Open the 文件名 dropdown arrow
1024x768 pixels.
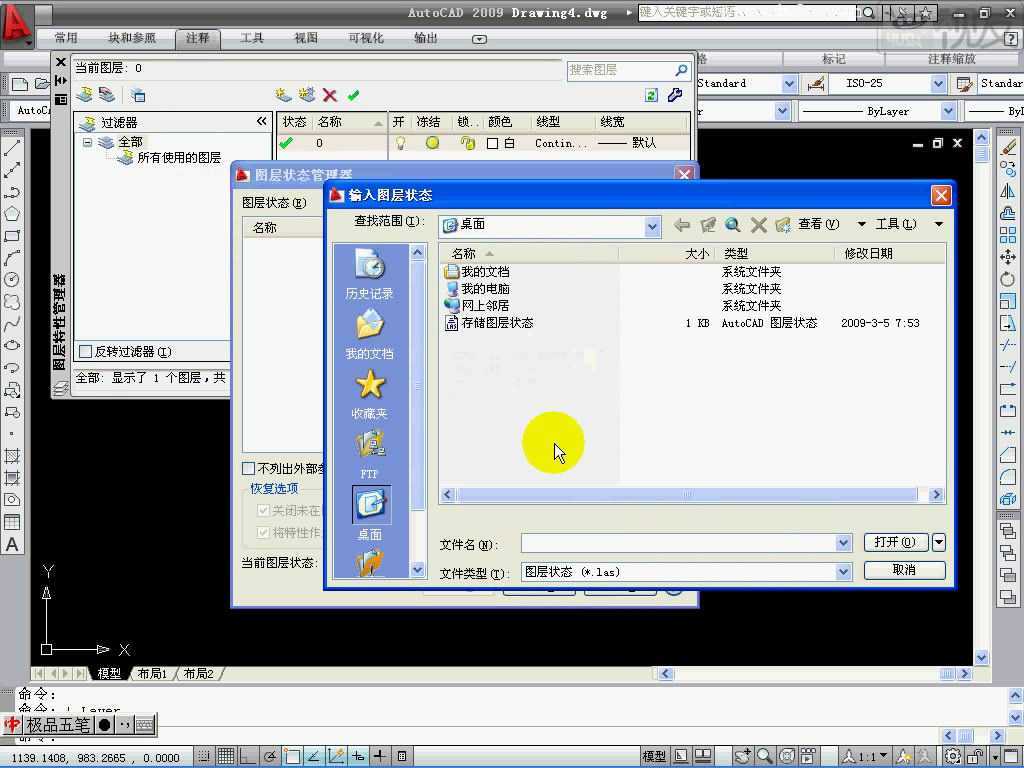click(x=843, y=543)
